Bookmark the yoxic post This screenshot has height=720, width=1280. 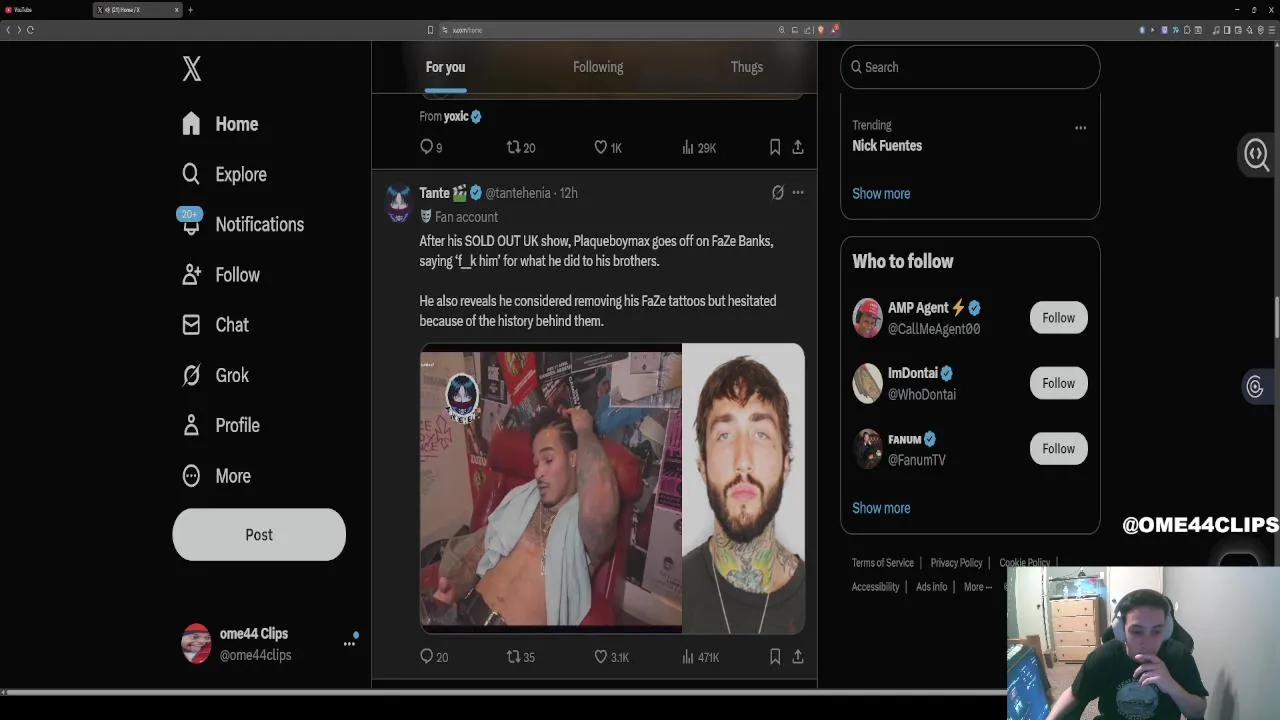[775, 147]
